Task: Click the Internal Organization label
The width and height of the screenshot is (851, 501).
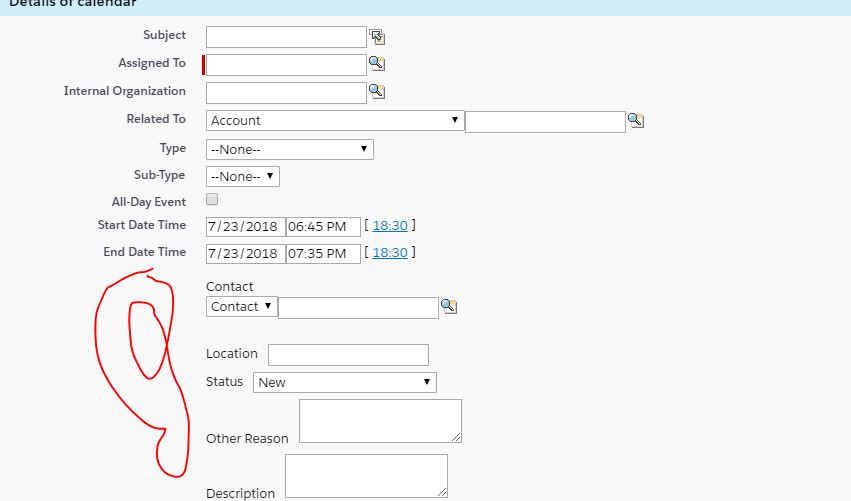Action: click(125, 91)
